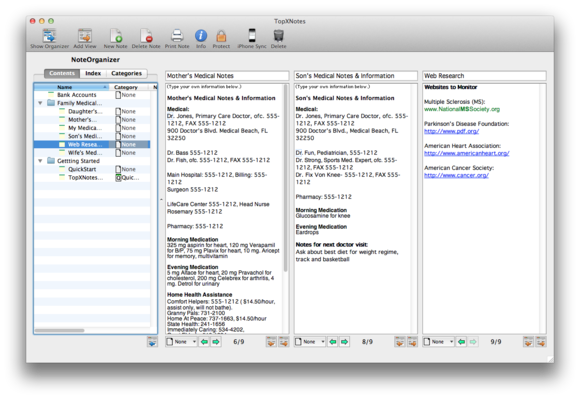The width and height of the screenshot is (580, 399).
Task: Go to next note in Mother's Medical Notes pane
Action: (x=216, y=342)
